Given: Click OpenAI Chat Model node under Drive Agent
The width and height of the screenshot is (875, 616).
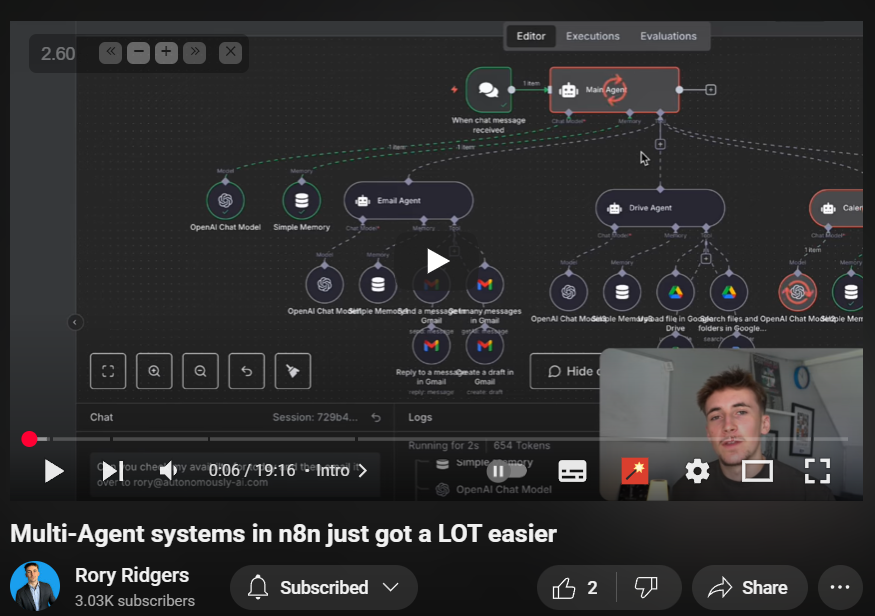Looking at the screenshot, I should [569, 292].
